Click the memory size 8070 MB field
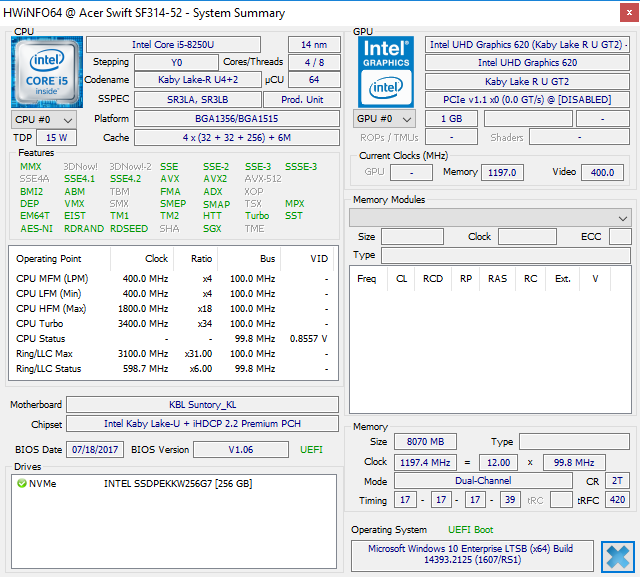Viewport: 640px width, 577px height. click(x=425, y=442)
